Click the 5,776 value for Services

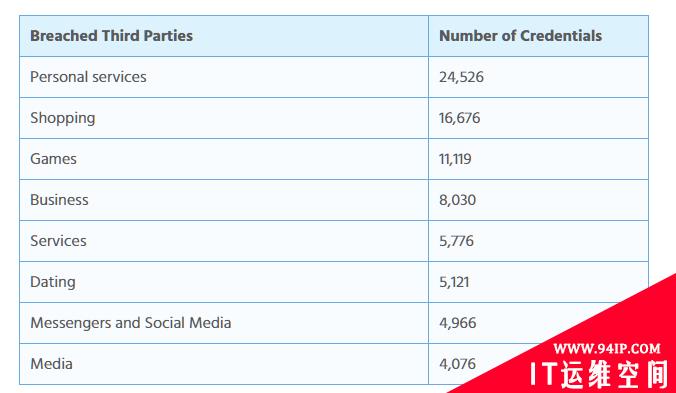tap(457, 241)
